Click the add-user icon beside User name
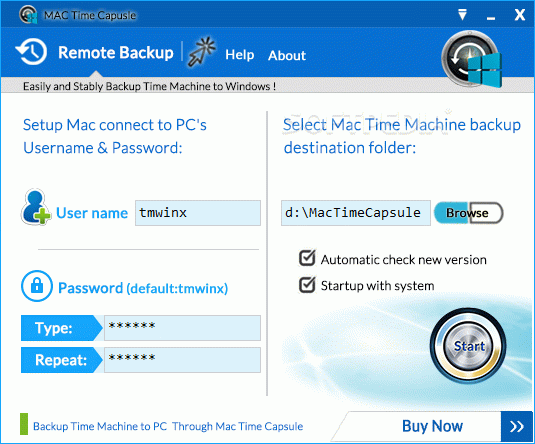This screenshot has height=444, width=535. tap(35, 207)
